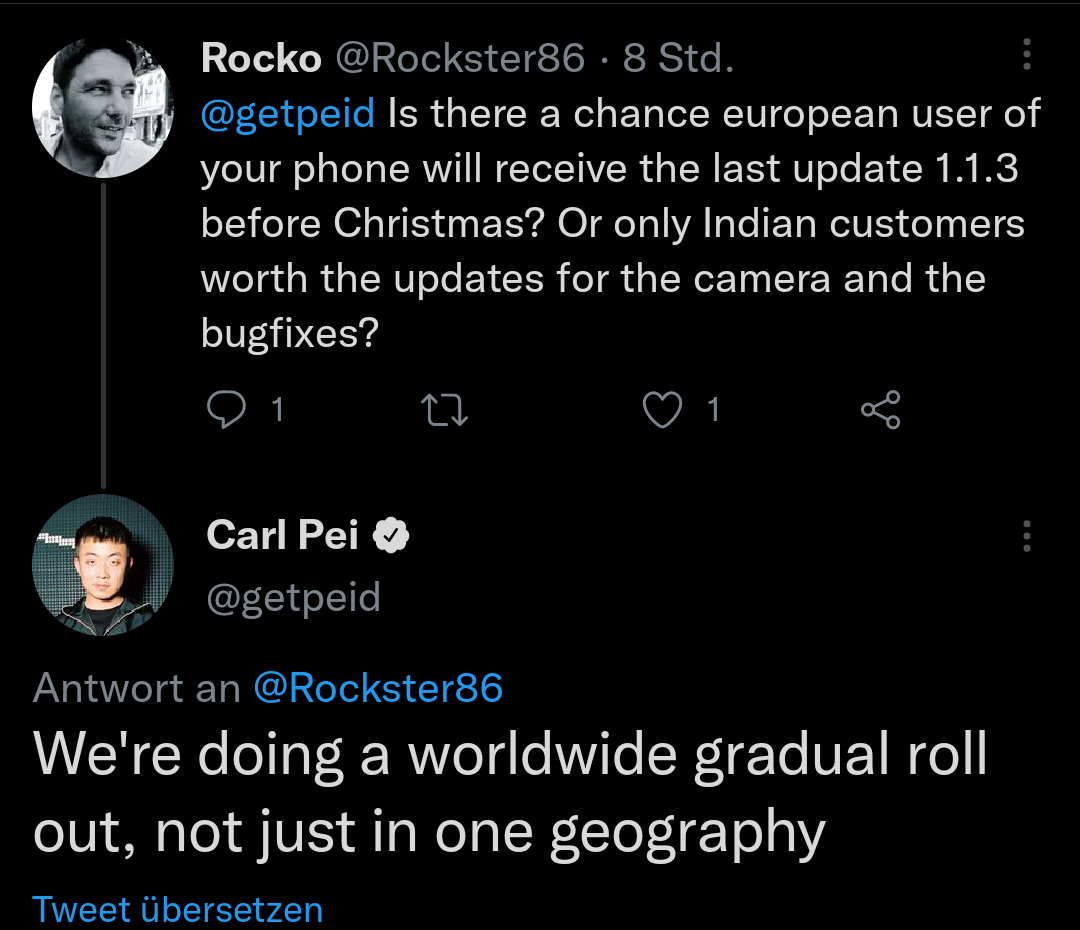Retweet Rocko's tweet

coord(446,410)
